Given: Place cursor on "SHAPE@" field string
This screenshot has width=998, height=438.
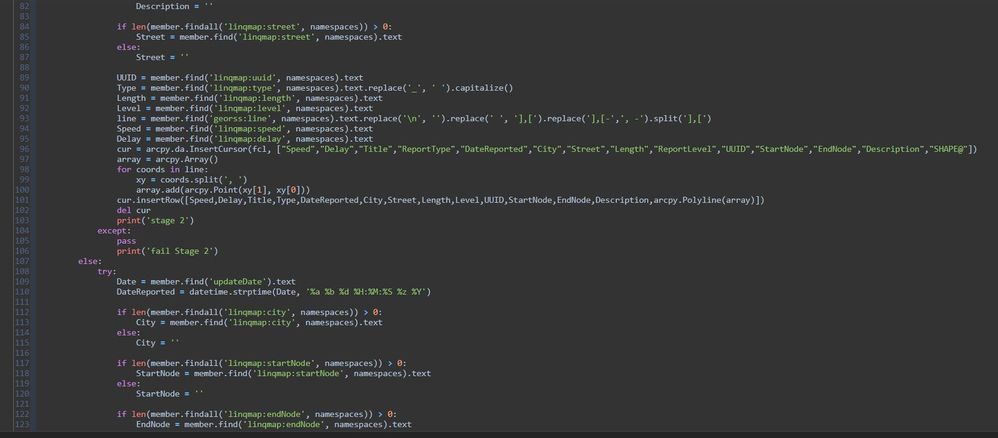Looking at the screenshot, I should 948,149.
